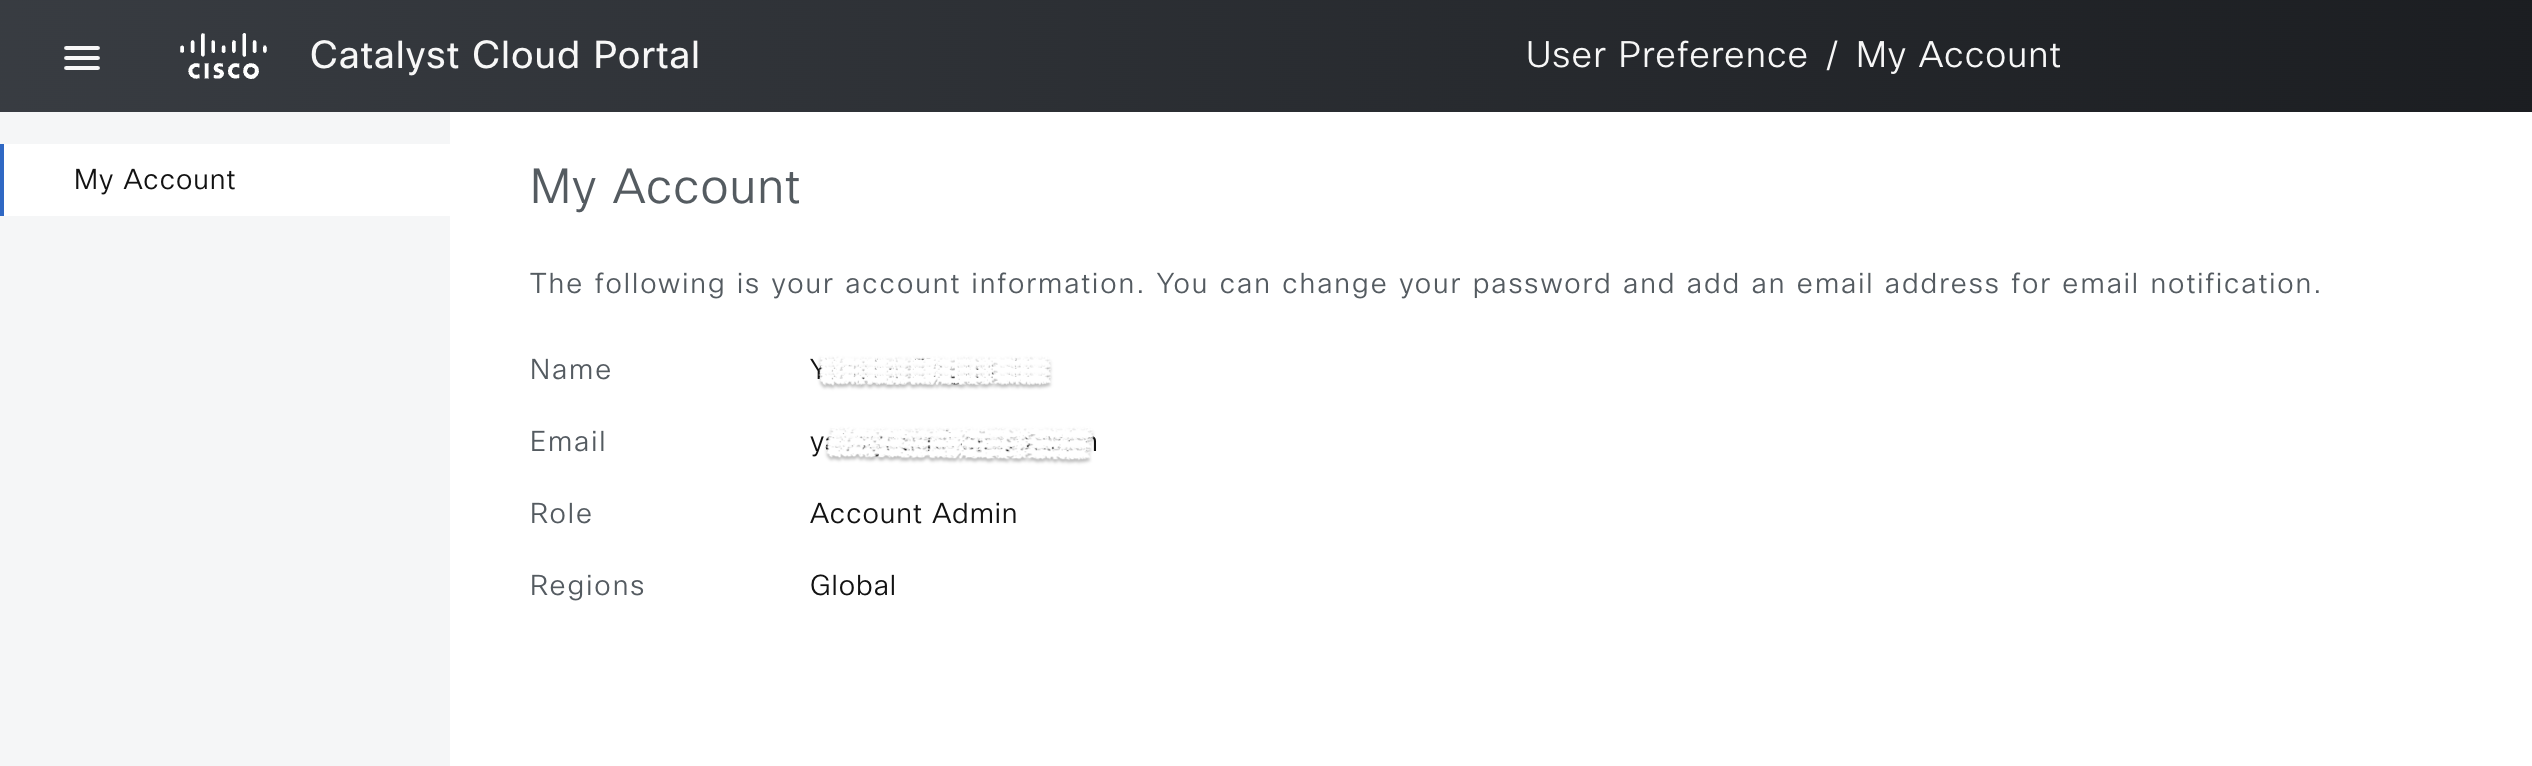Click the account information description text
Viewport: 2532px width, 766px height.
tap(1424, 284)
